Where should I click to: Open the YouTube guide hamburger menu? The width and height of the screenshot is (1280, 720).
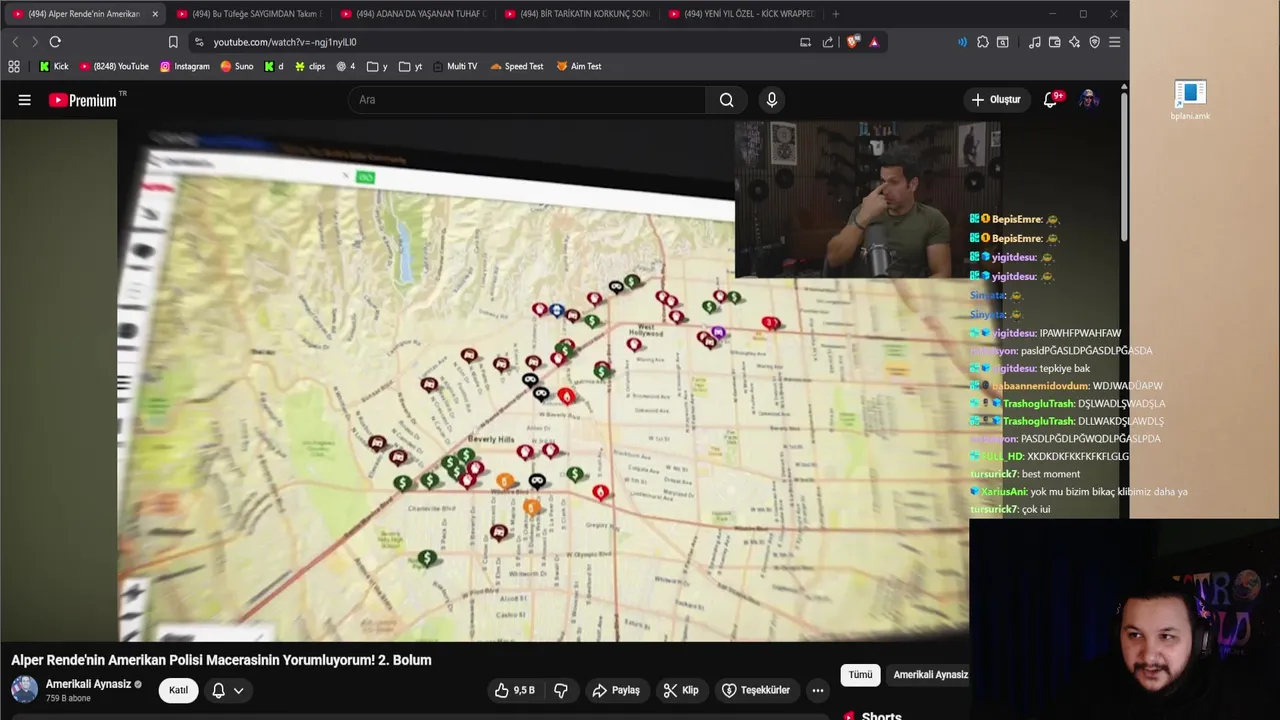25,100
